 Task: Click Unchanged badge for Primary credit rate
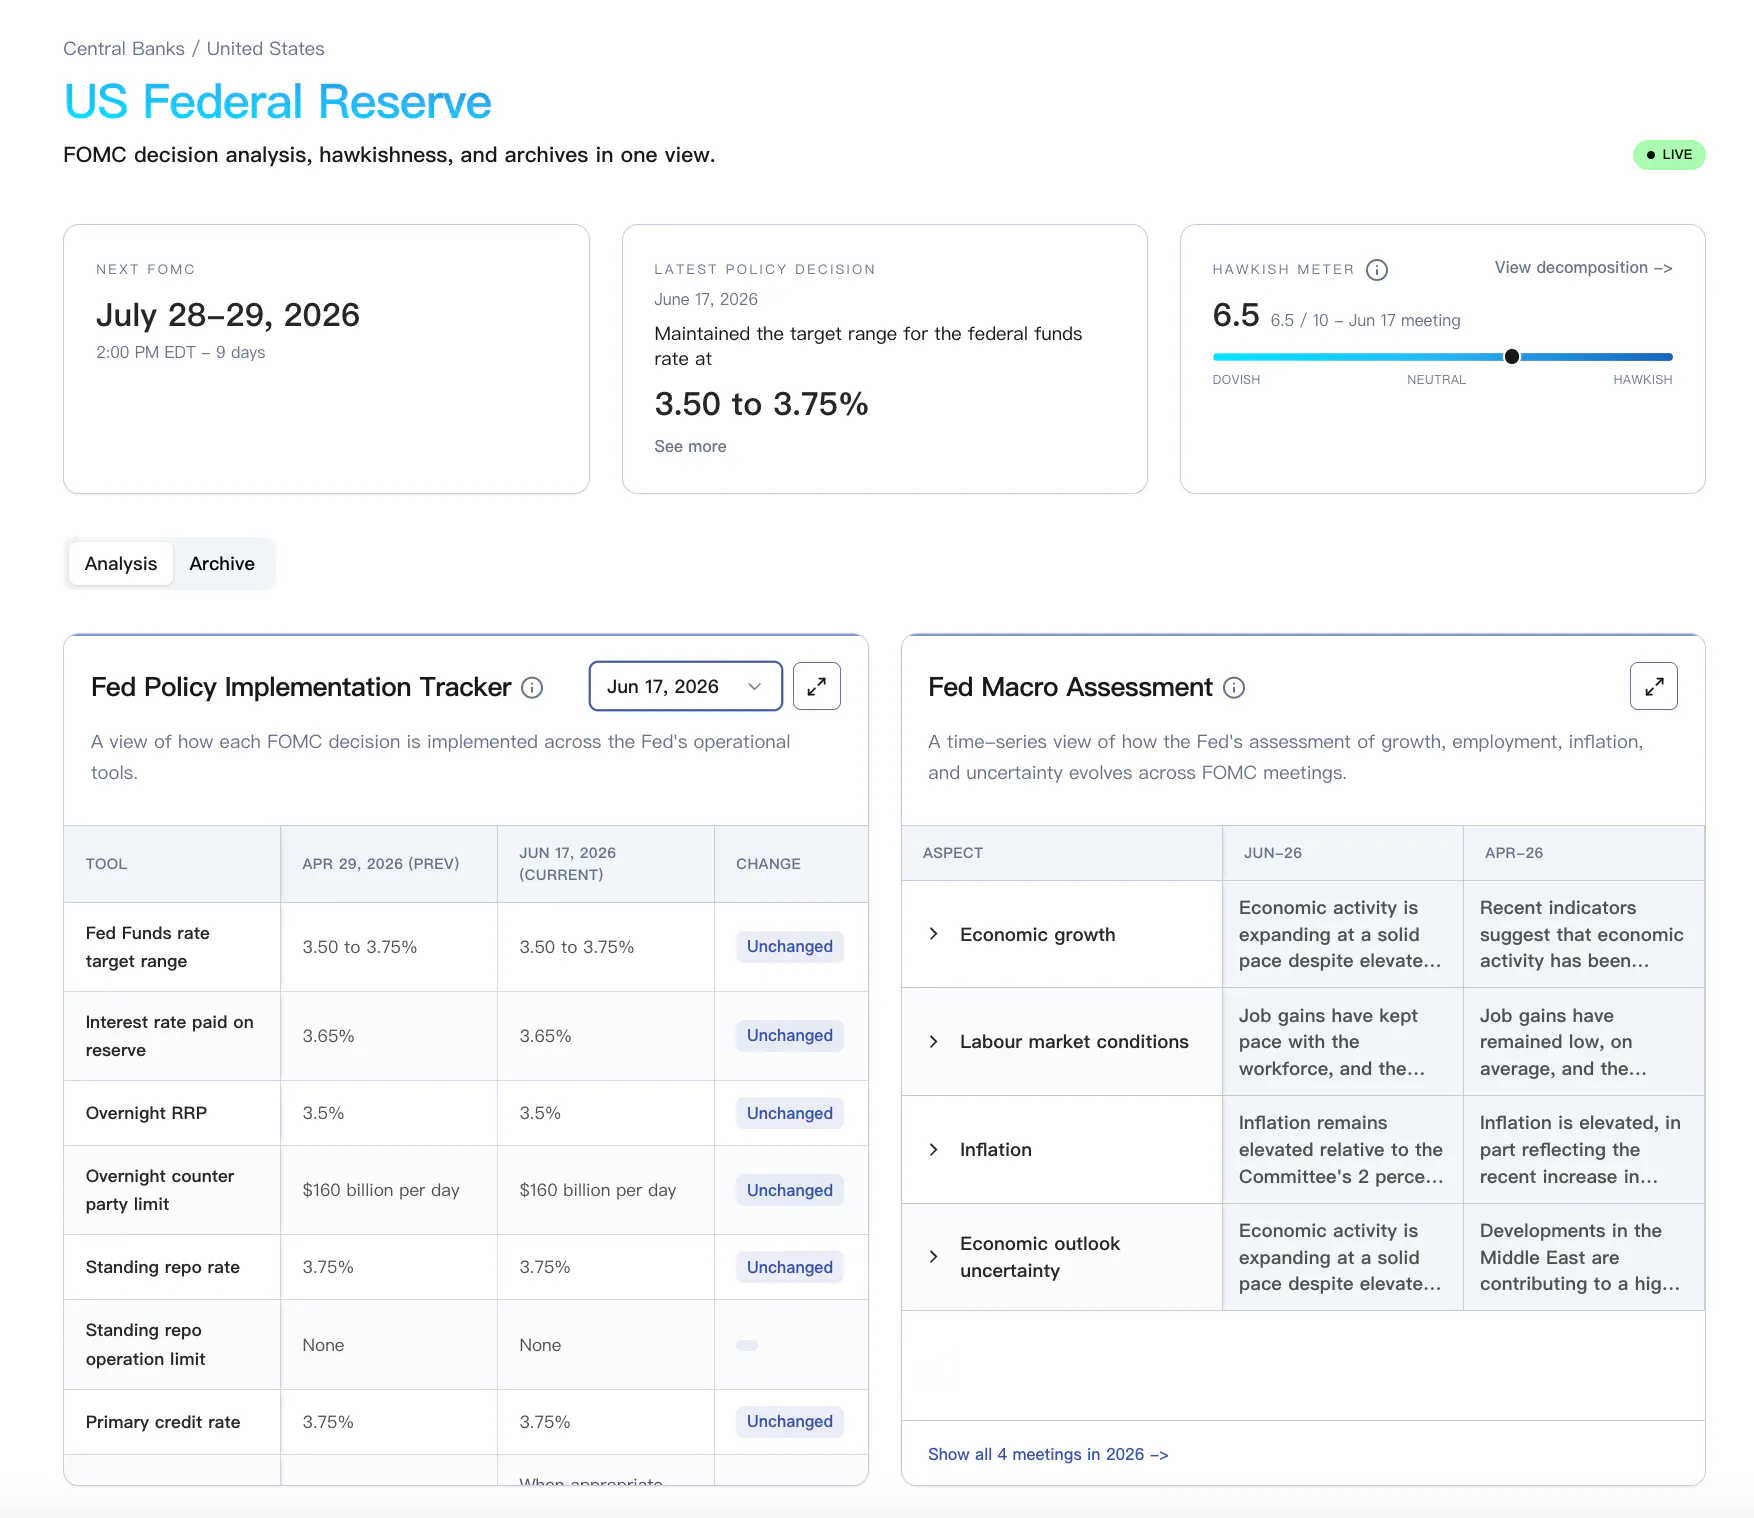coord(790,1422)
